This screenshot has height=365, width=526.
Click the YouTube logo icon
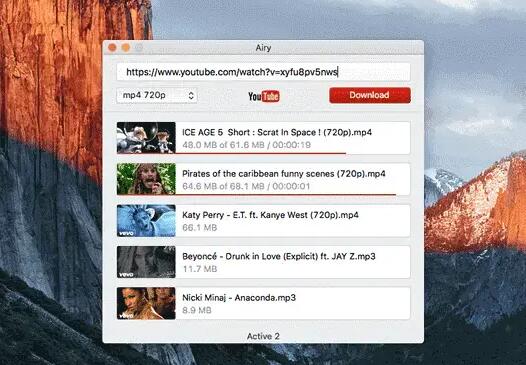pyautogui.click(x=264, y=96)
